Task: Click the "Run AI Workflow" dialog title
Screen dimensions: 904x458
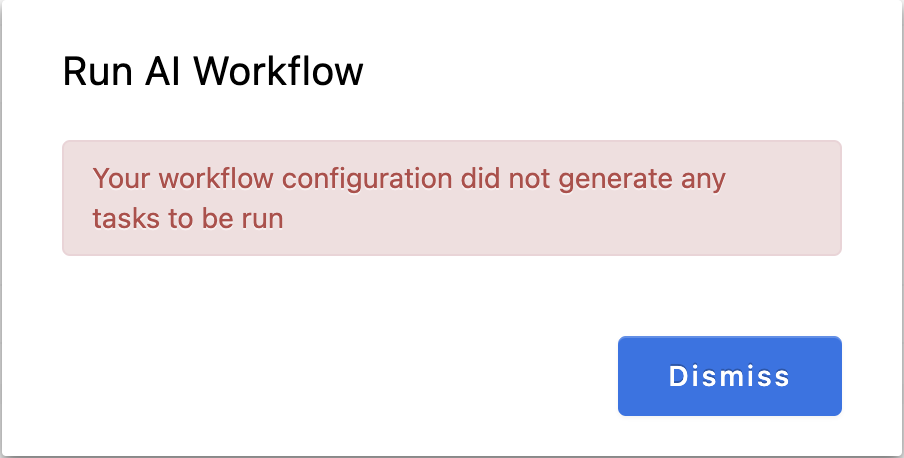Action: coord(212,72)
